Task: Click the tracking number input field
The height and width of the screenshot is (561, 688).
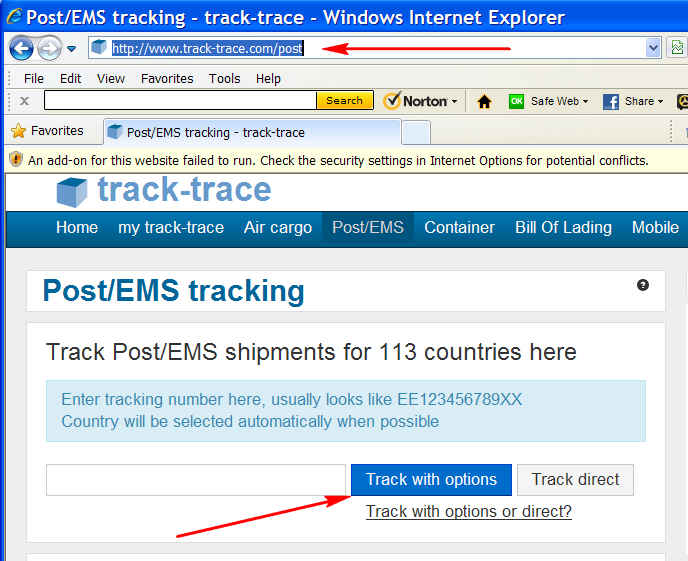Action: coord(196,480)
